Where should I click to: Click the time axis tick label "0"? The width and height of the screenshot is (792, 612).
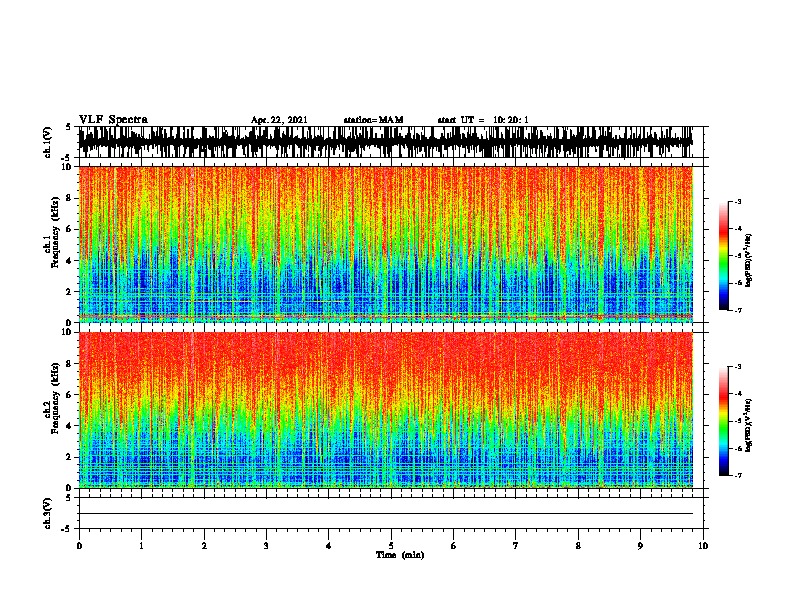[79, 546]
